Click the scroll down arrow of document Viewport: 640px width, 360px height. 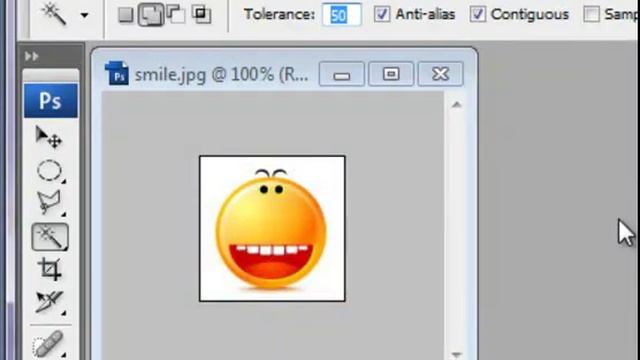pos(457,355)
